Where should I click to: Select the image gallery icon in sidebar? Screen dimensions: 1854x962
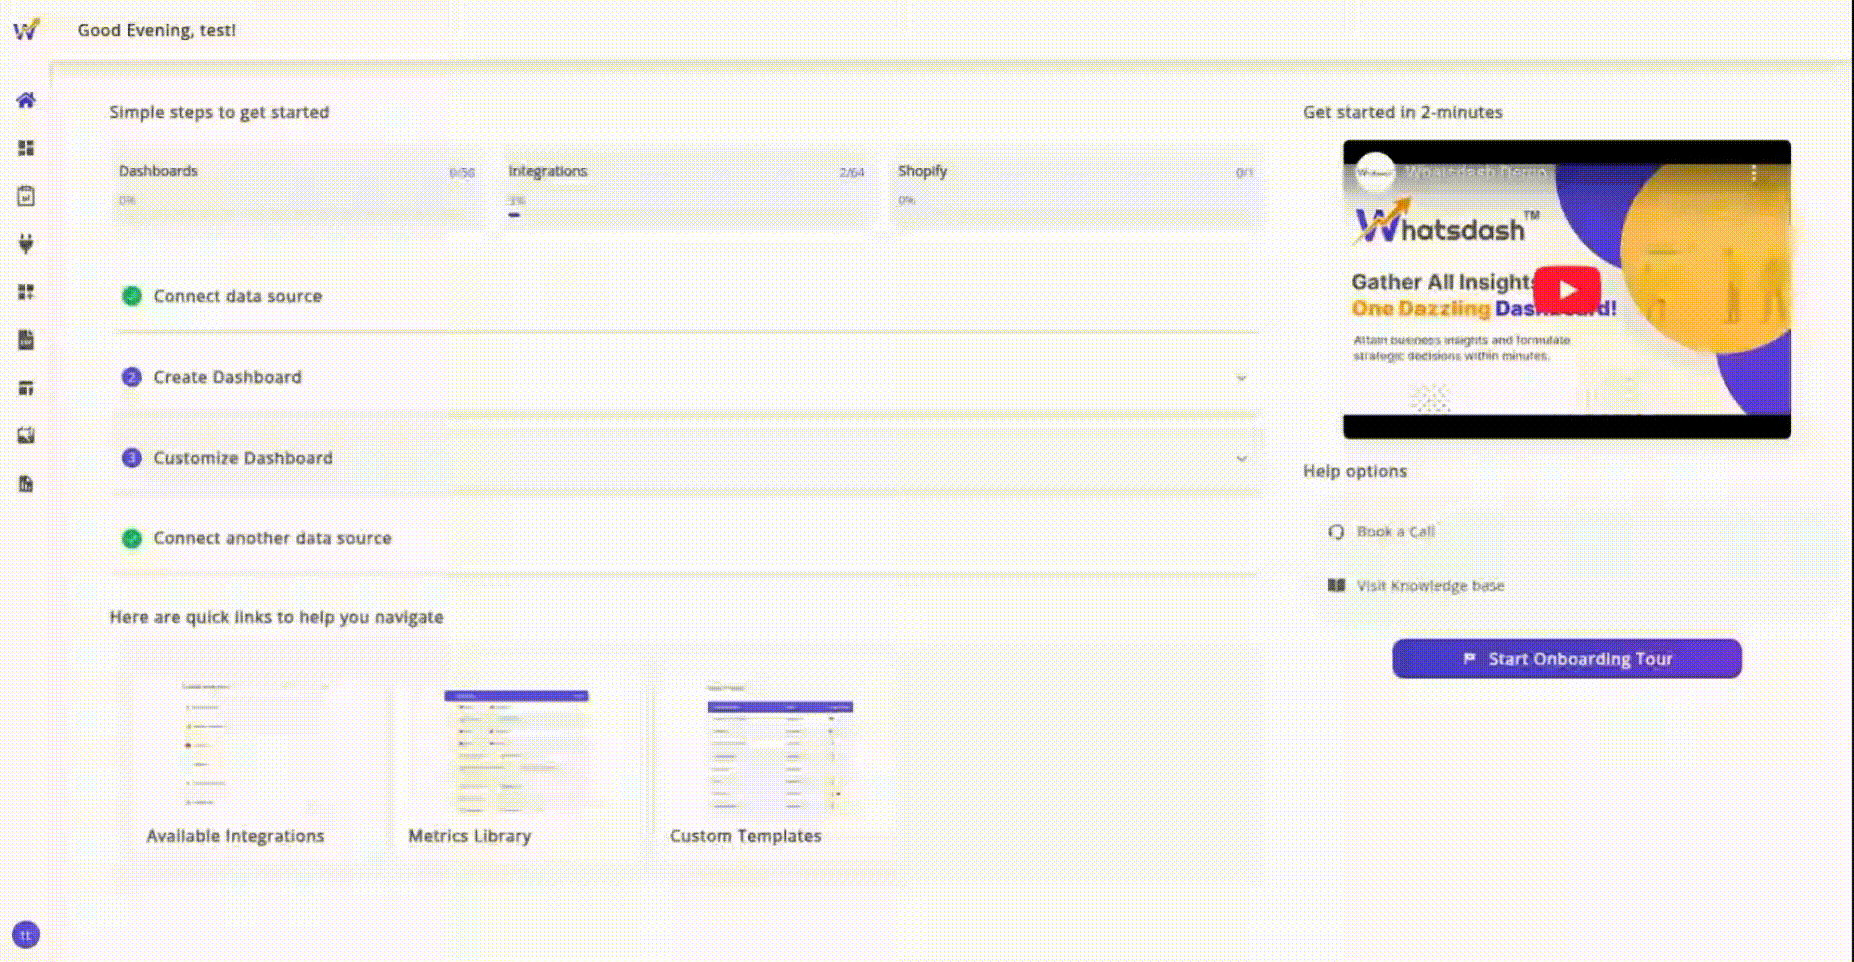coord(26,436)
